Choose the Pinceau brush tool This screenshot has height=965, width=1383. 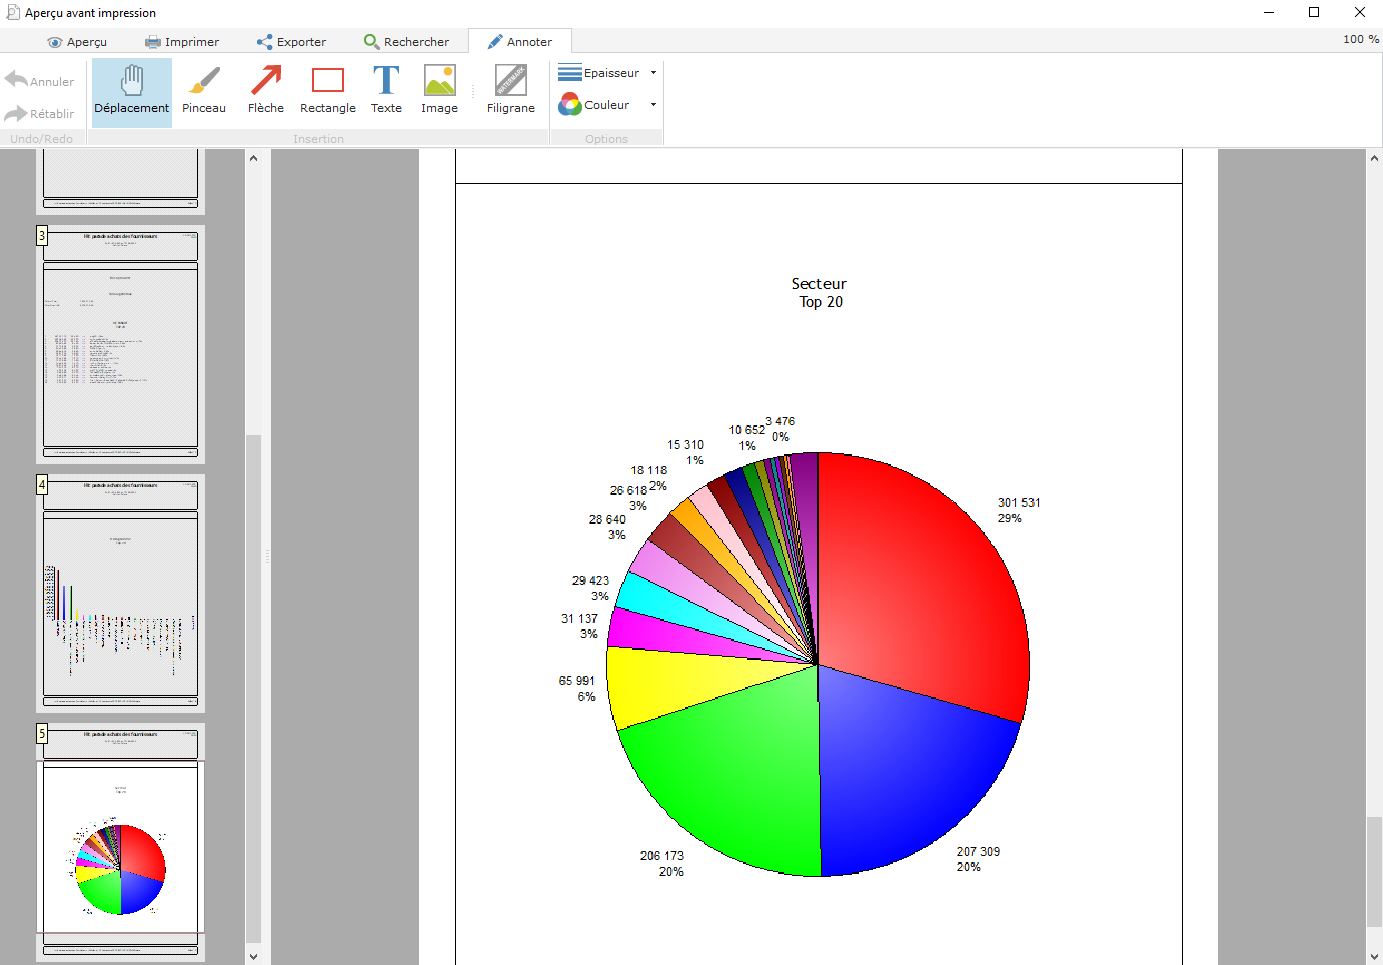pos(204,92)
